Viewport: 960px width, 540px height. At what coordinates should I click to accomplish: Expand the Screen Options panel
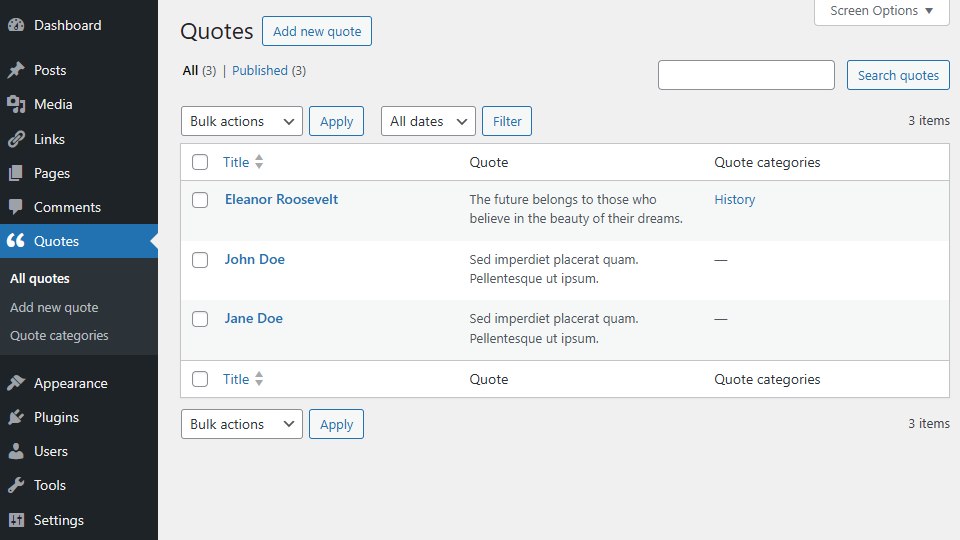[881, 11]
